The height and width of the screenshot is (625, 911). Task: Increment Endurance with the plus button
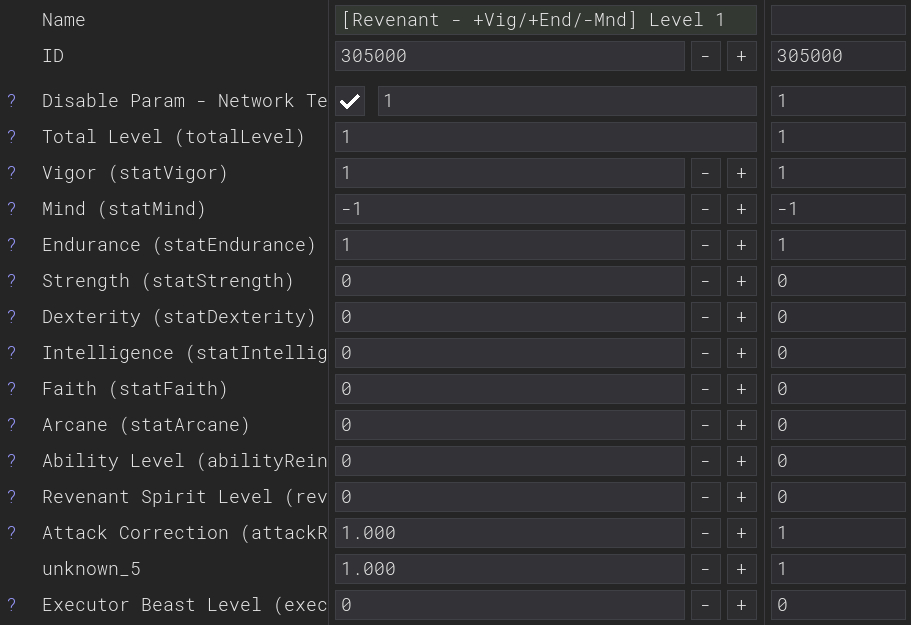coord(741,245)
